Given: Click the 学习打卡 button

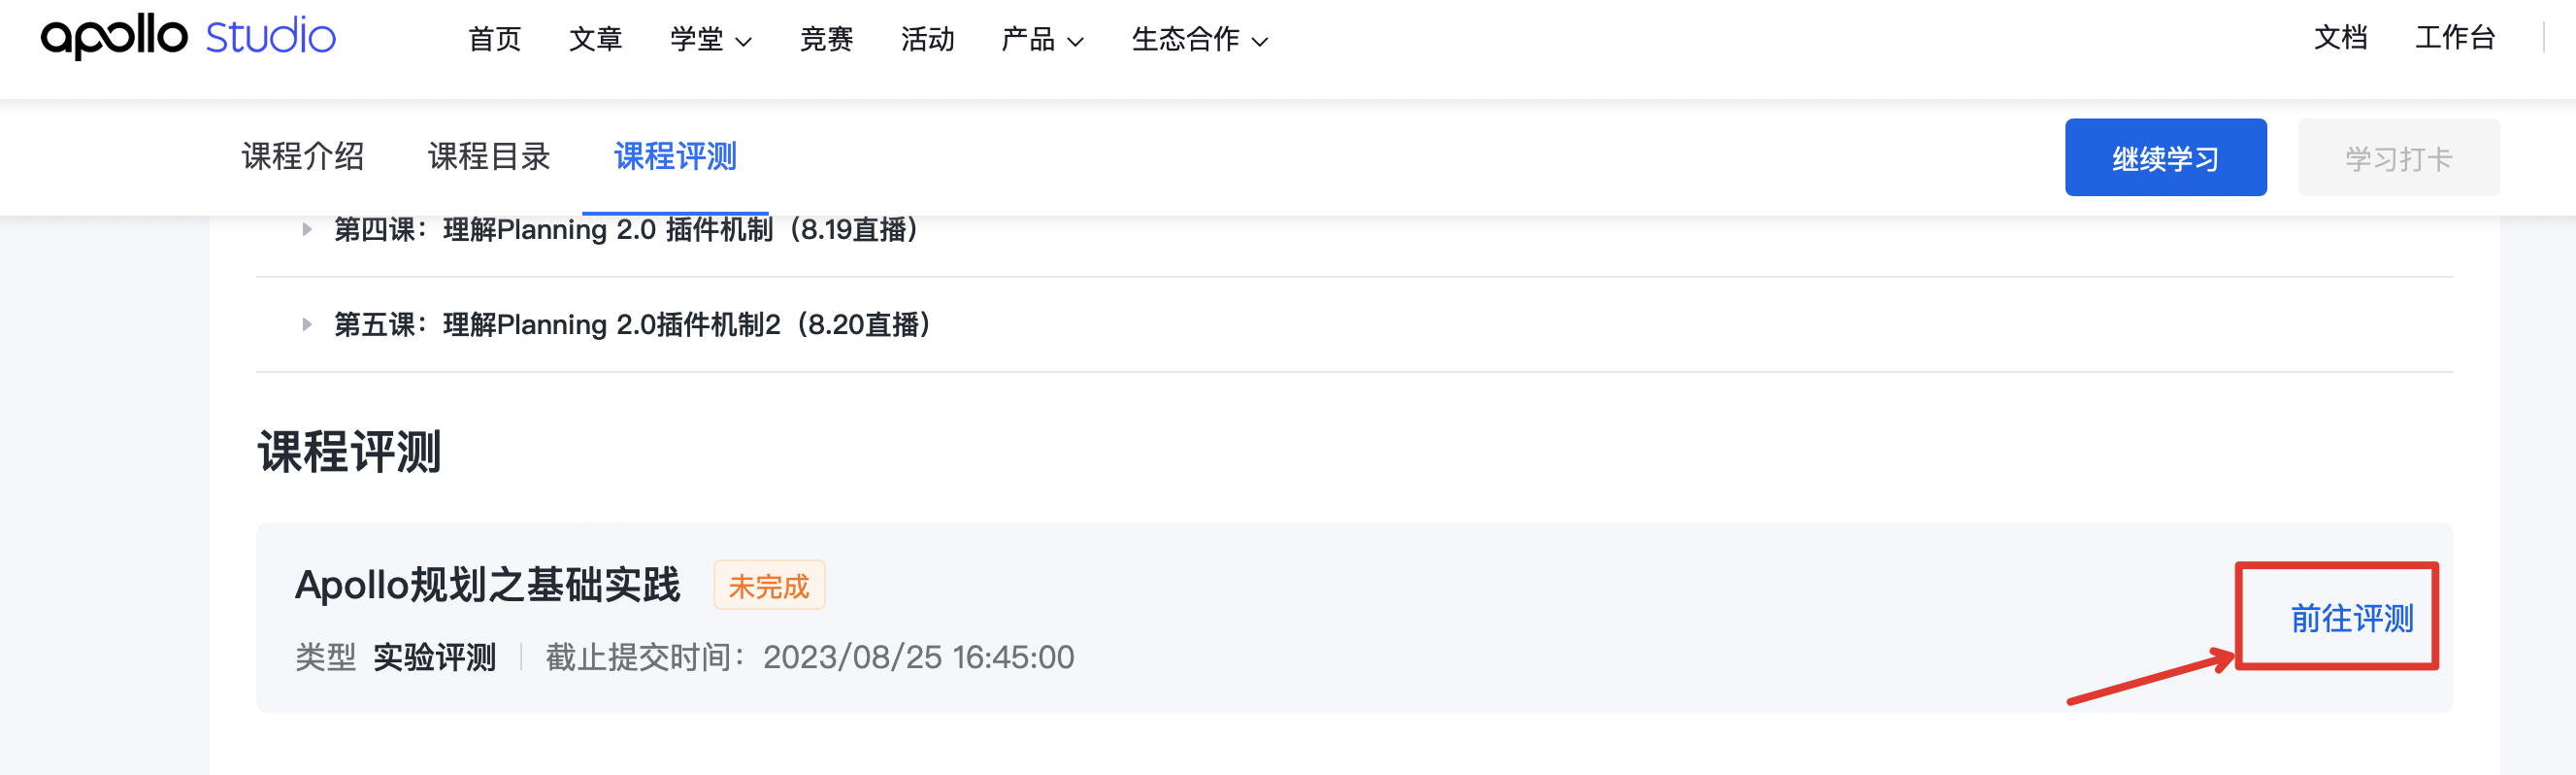Looking at the screenshot, I should 2398,158.
